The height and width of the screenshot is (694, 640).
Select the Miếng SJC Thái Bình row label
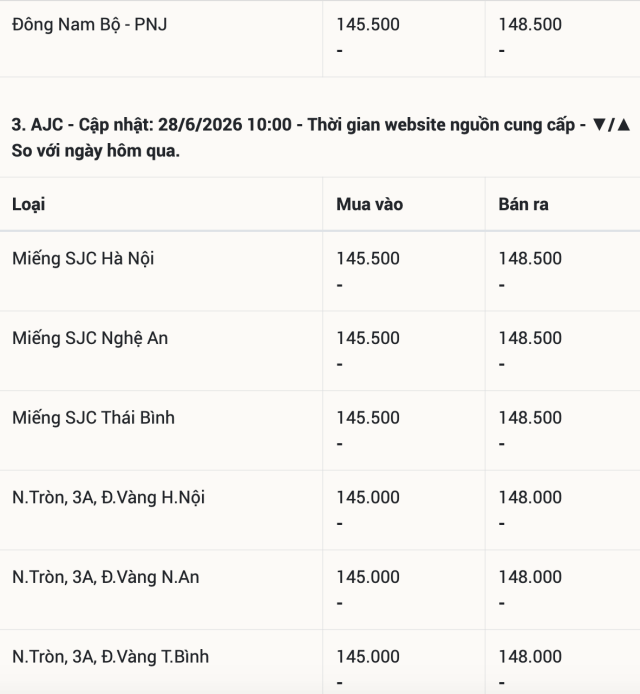pyautogui.click(x=93, y=418)
